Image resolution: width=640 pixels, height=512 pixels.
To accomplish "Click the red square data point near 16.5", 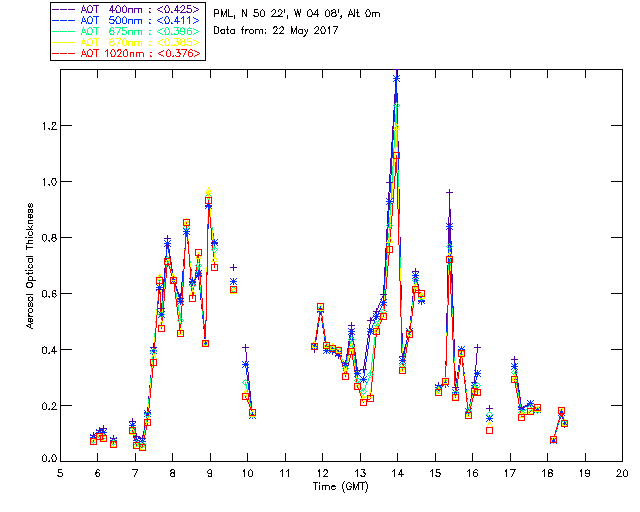I will [489, 430].
